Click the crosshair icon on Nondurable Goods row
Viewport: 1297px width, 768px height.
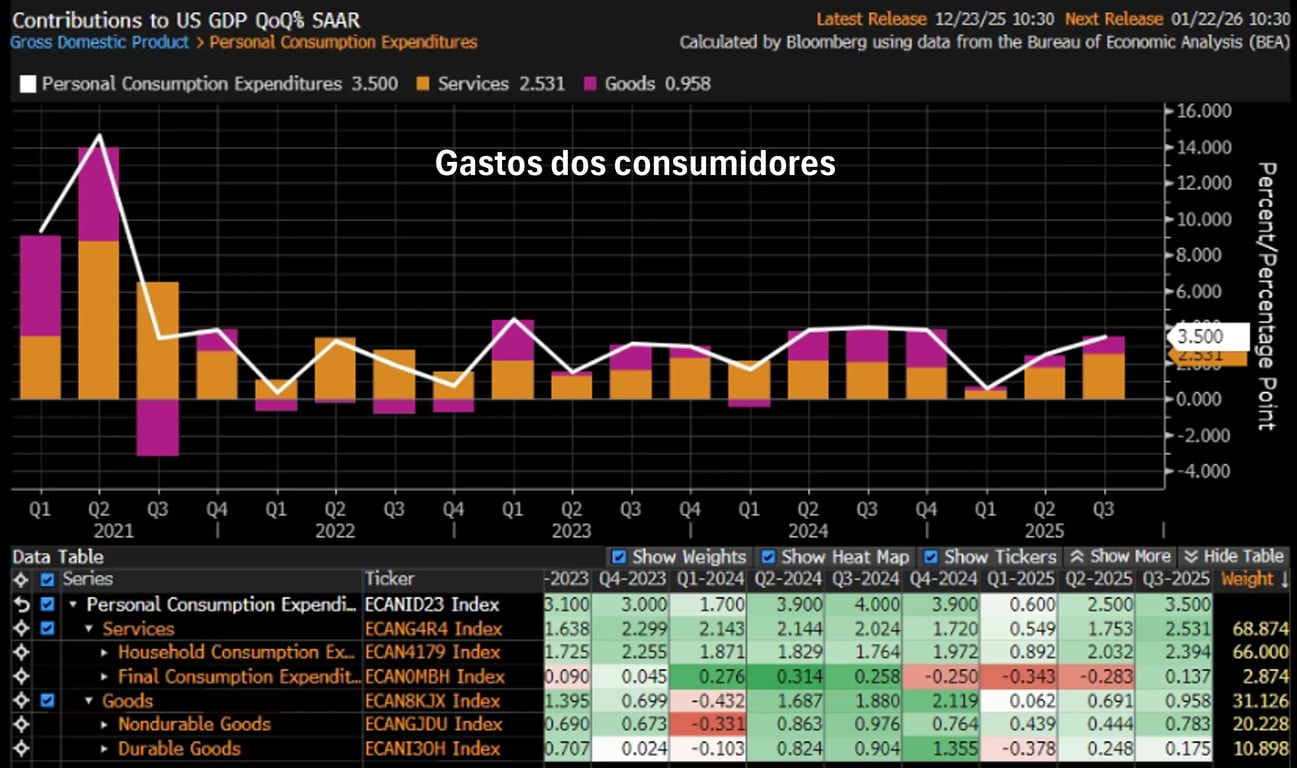click(x=19, y=724)
